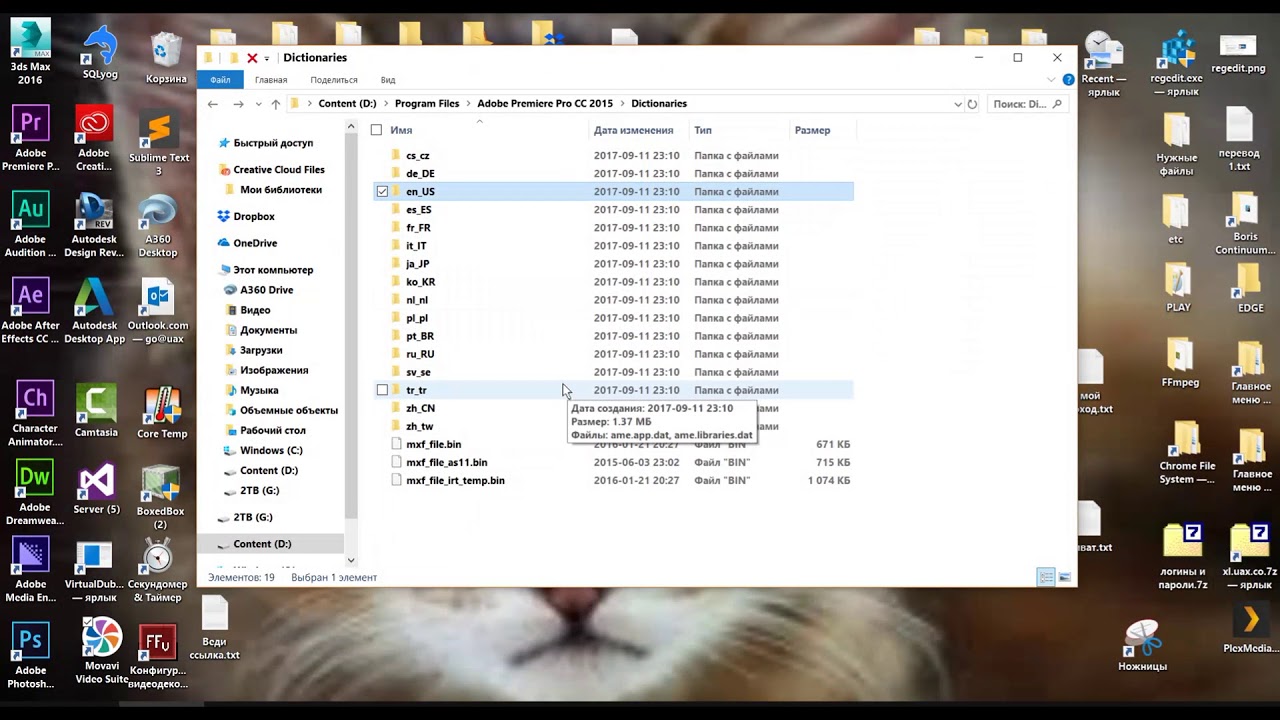Select the de_DE folder row
This screenshot has width=1280, height=720.
[612, 173]
